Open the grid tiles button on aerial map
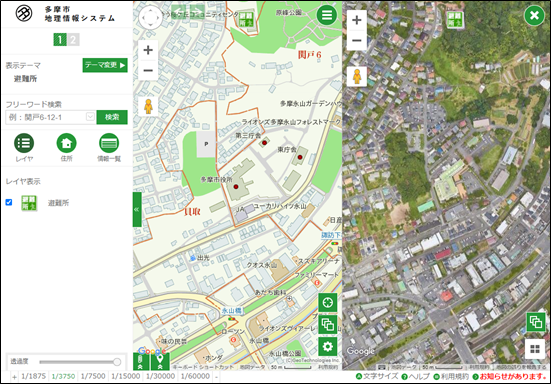 (x=535, y=349)
